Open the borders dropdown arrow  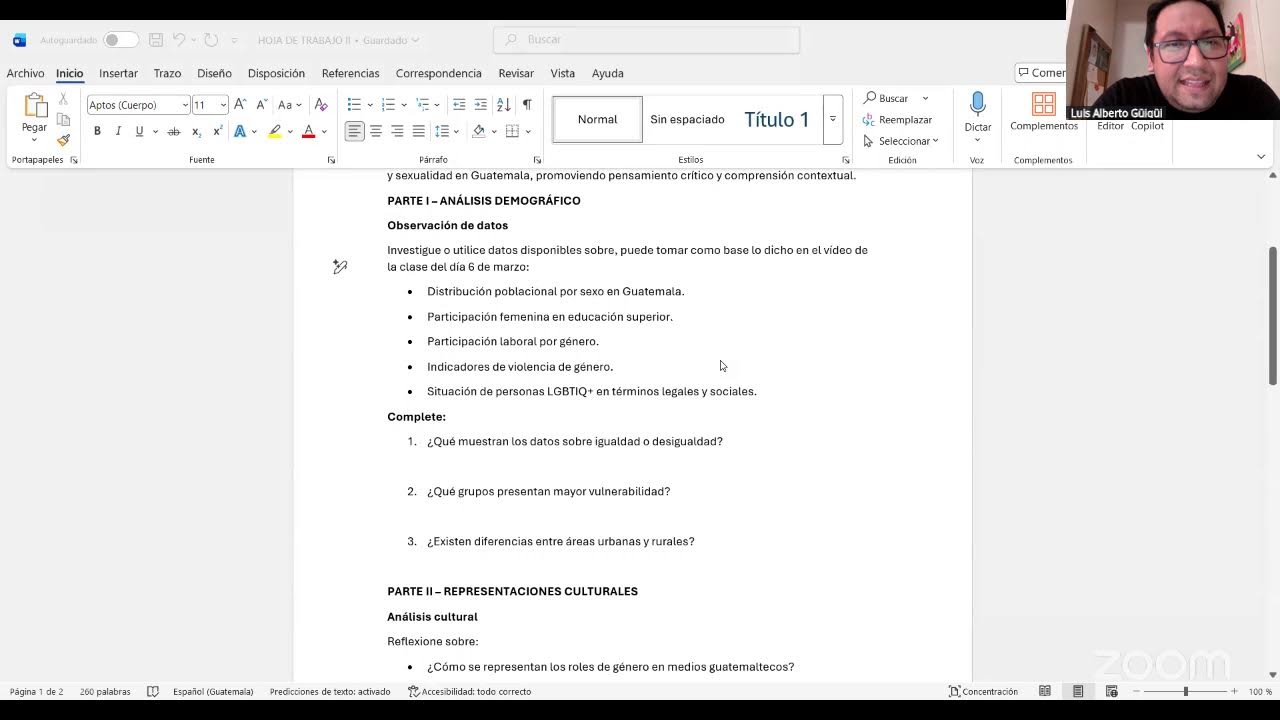[x=528, y=132]
